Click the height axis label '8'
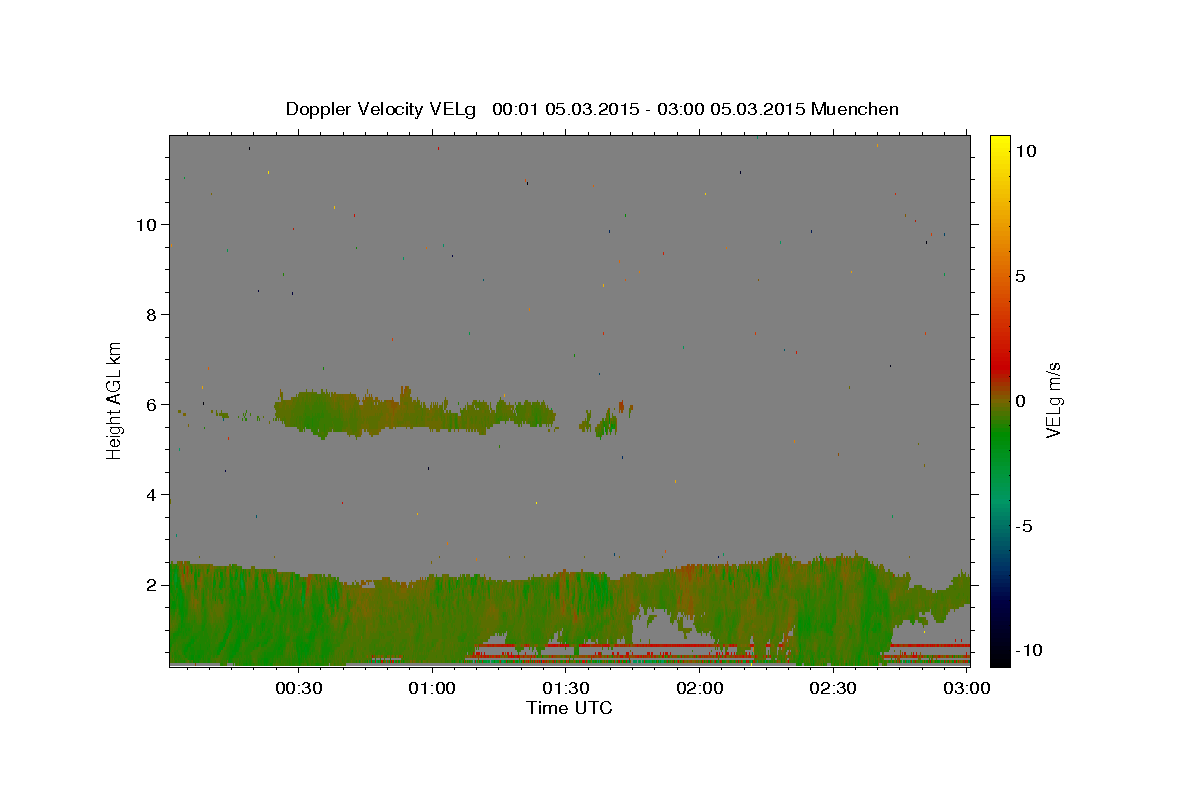 tap(153, 315)
